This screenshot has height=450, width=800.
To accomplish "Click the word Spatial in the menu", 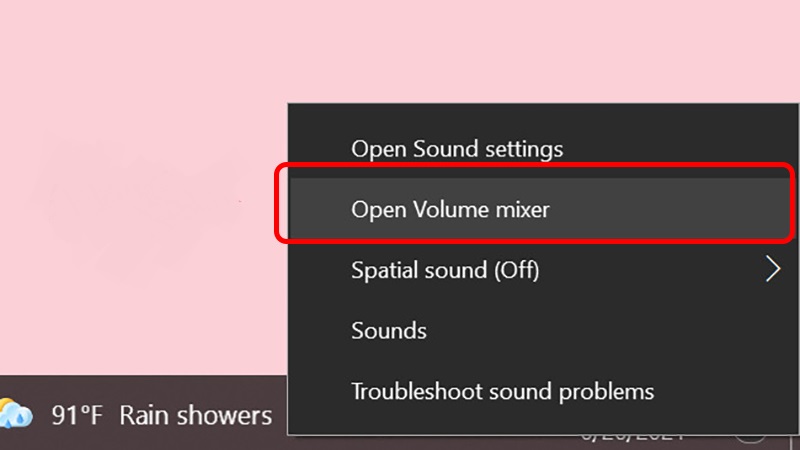I will coord(381,270).
